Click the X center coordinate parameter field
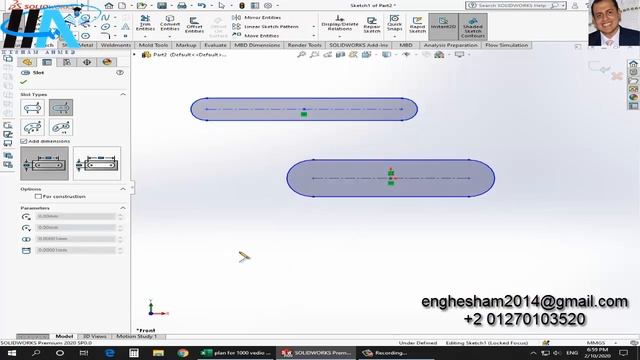 pos(76,216)
